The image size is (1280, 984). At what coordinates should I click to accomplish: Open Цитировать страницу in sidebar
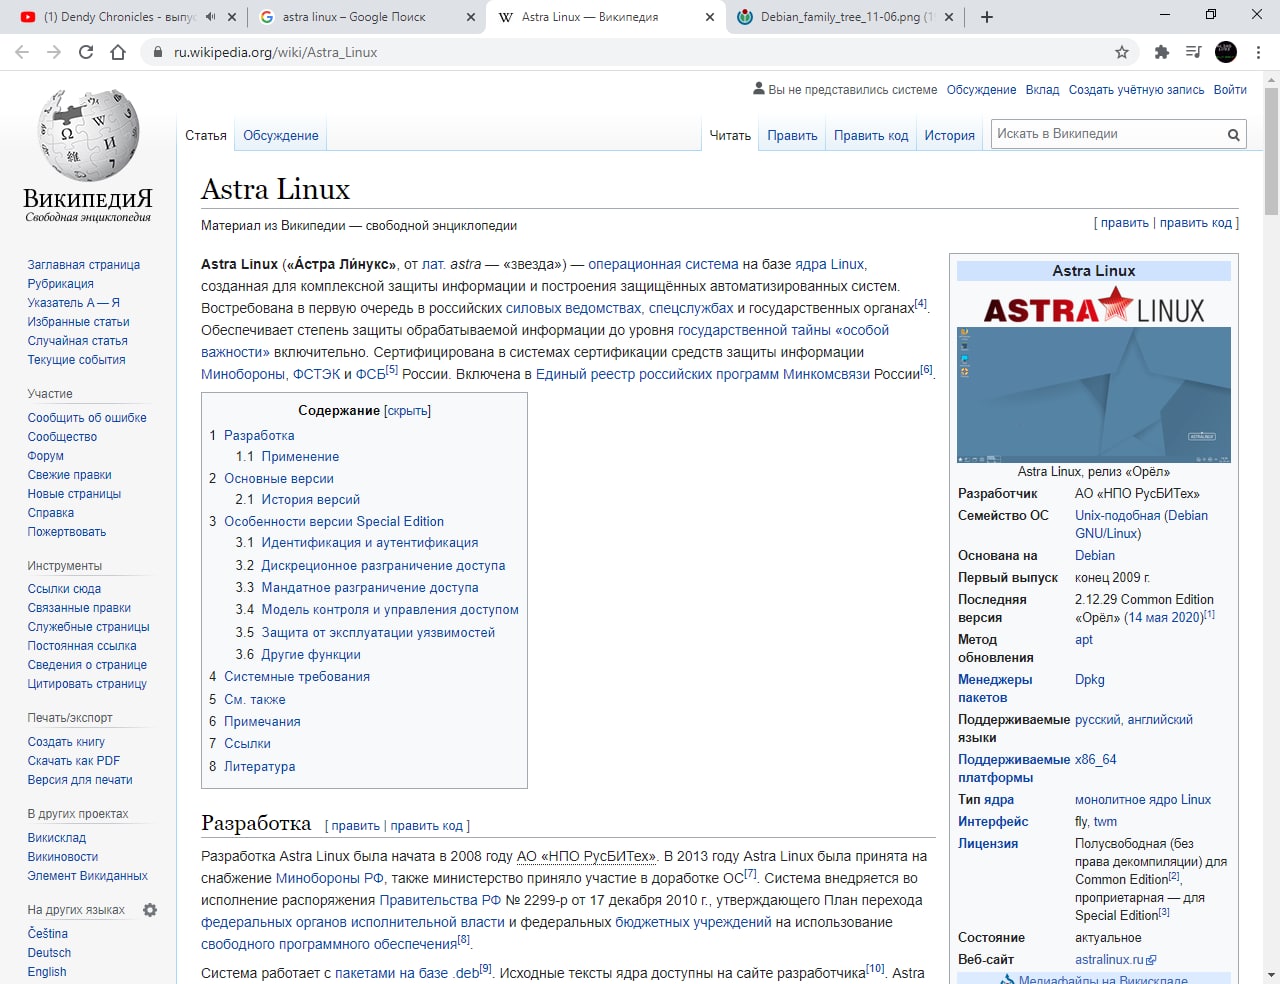point(87,684)
